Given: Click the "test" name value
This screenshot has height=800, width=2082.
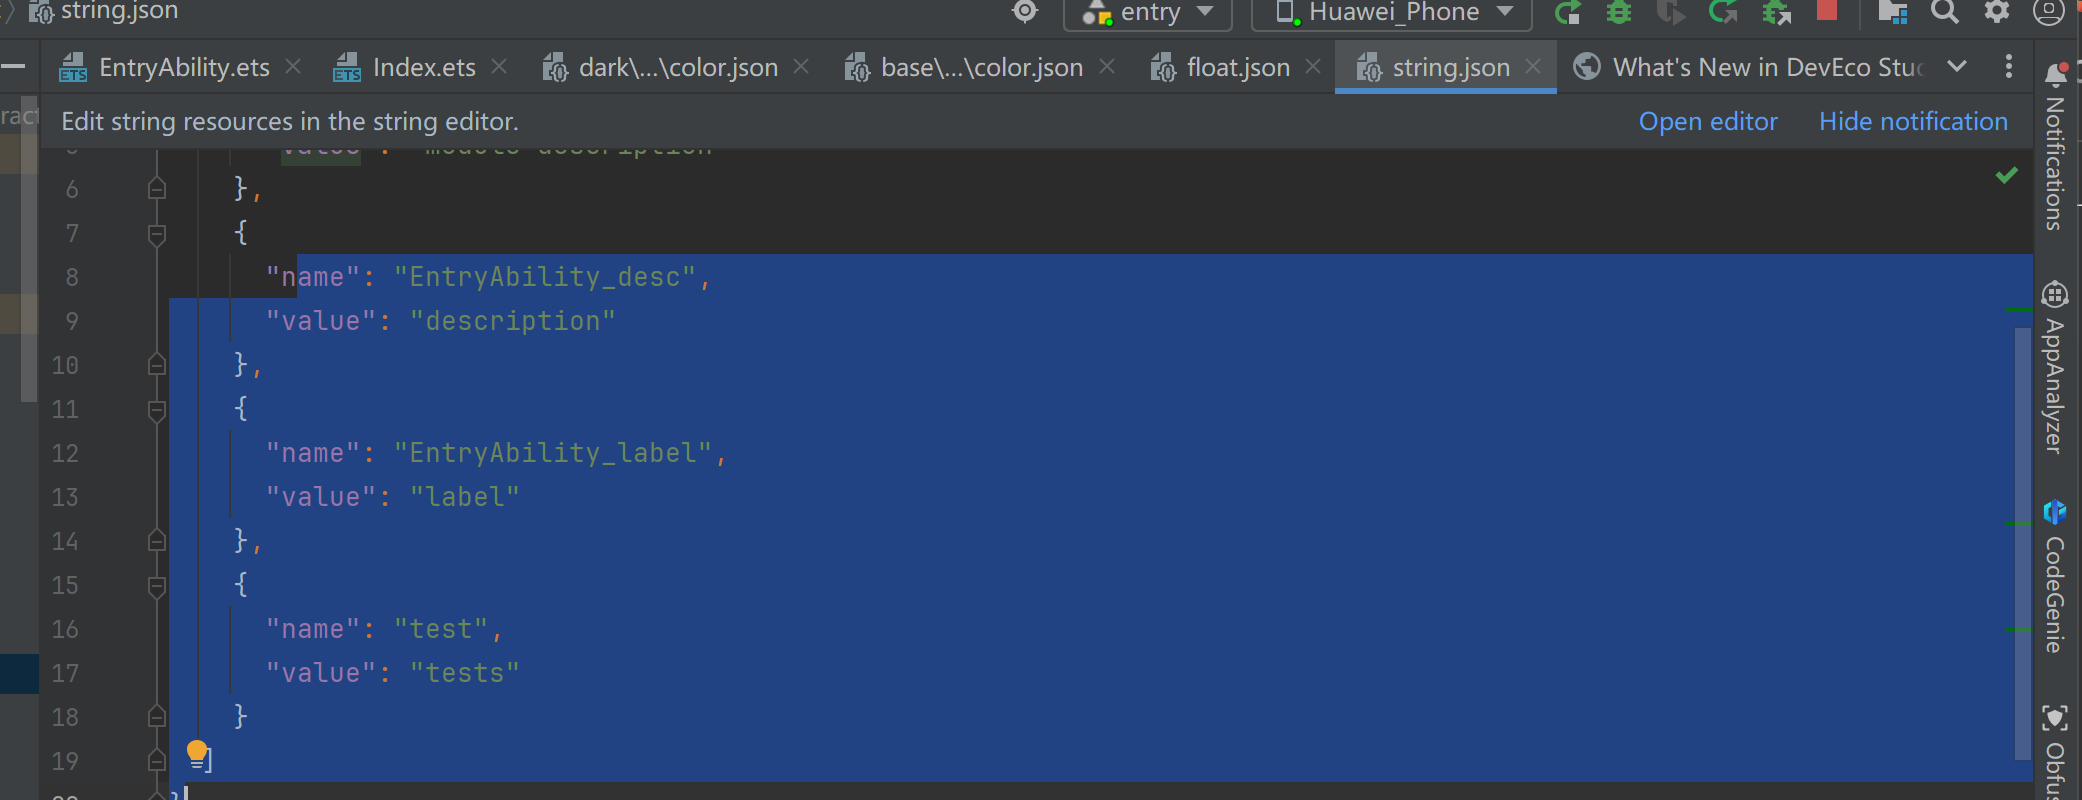Looking at the screenshot, I should pos(440,629).
